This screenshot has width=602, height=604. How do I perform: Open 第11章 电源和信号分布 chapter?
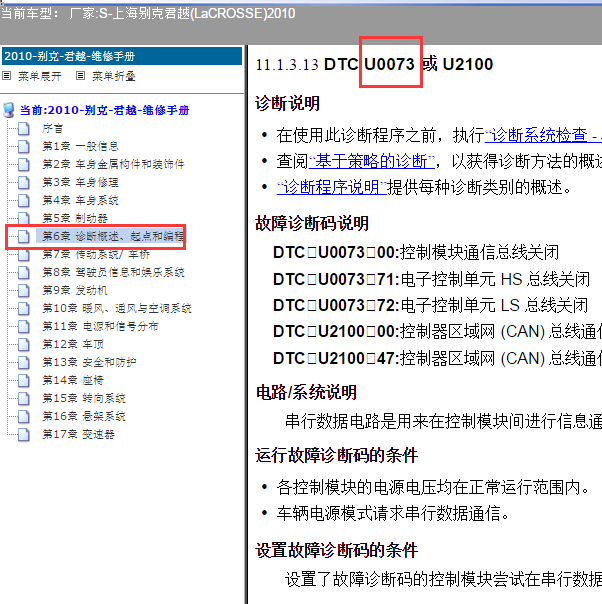[100, 326]
